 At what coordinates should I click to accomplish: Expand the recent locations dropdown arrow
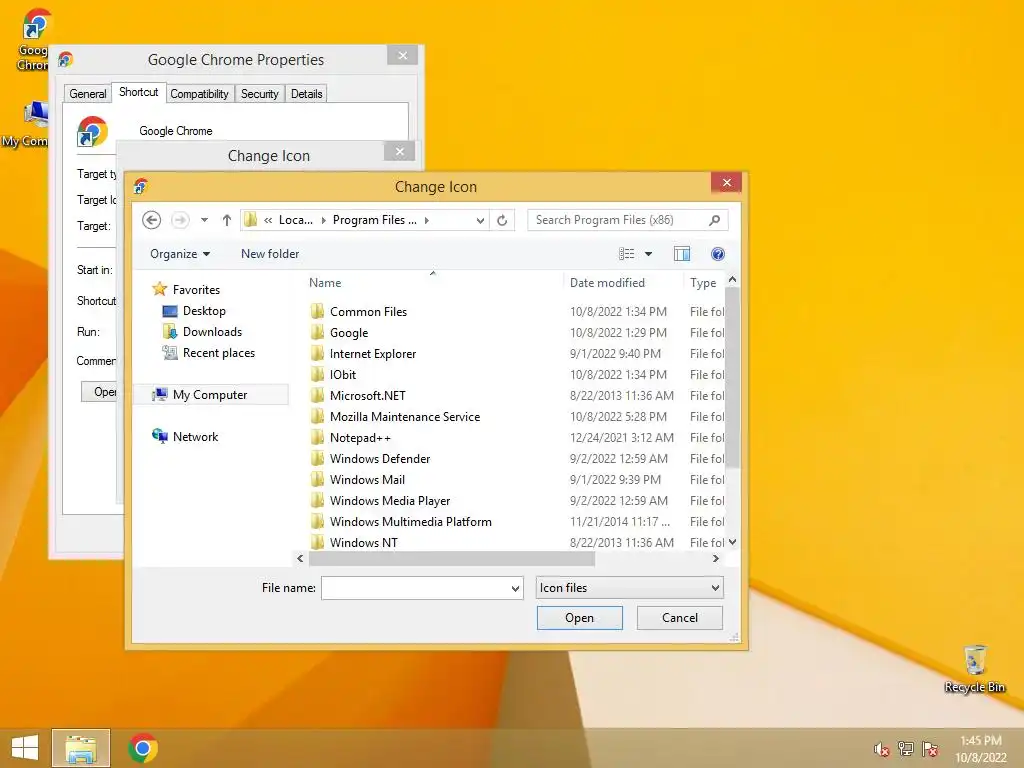tap(204, 220)
